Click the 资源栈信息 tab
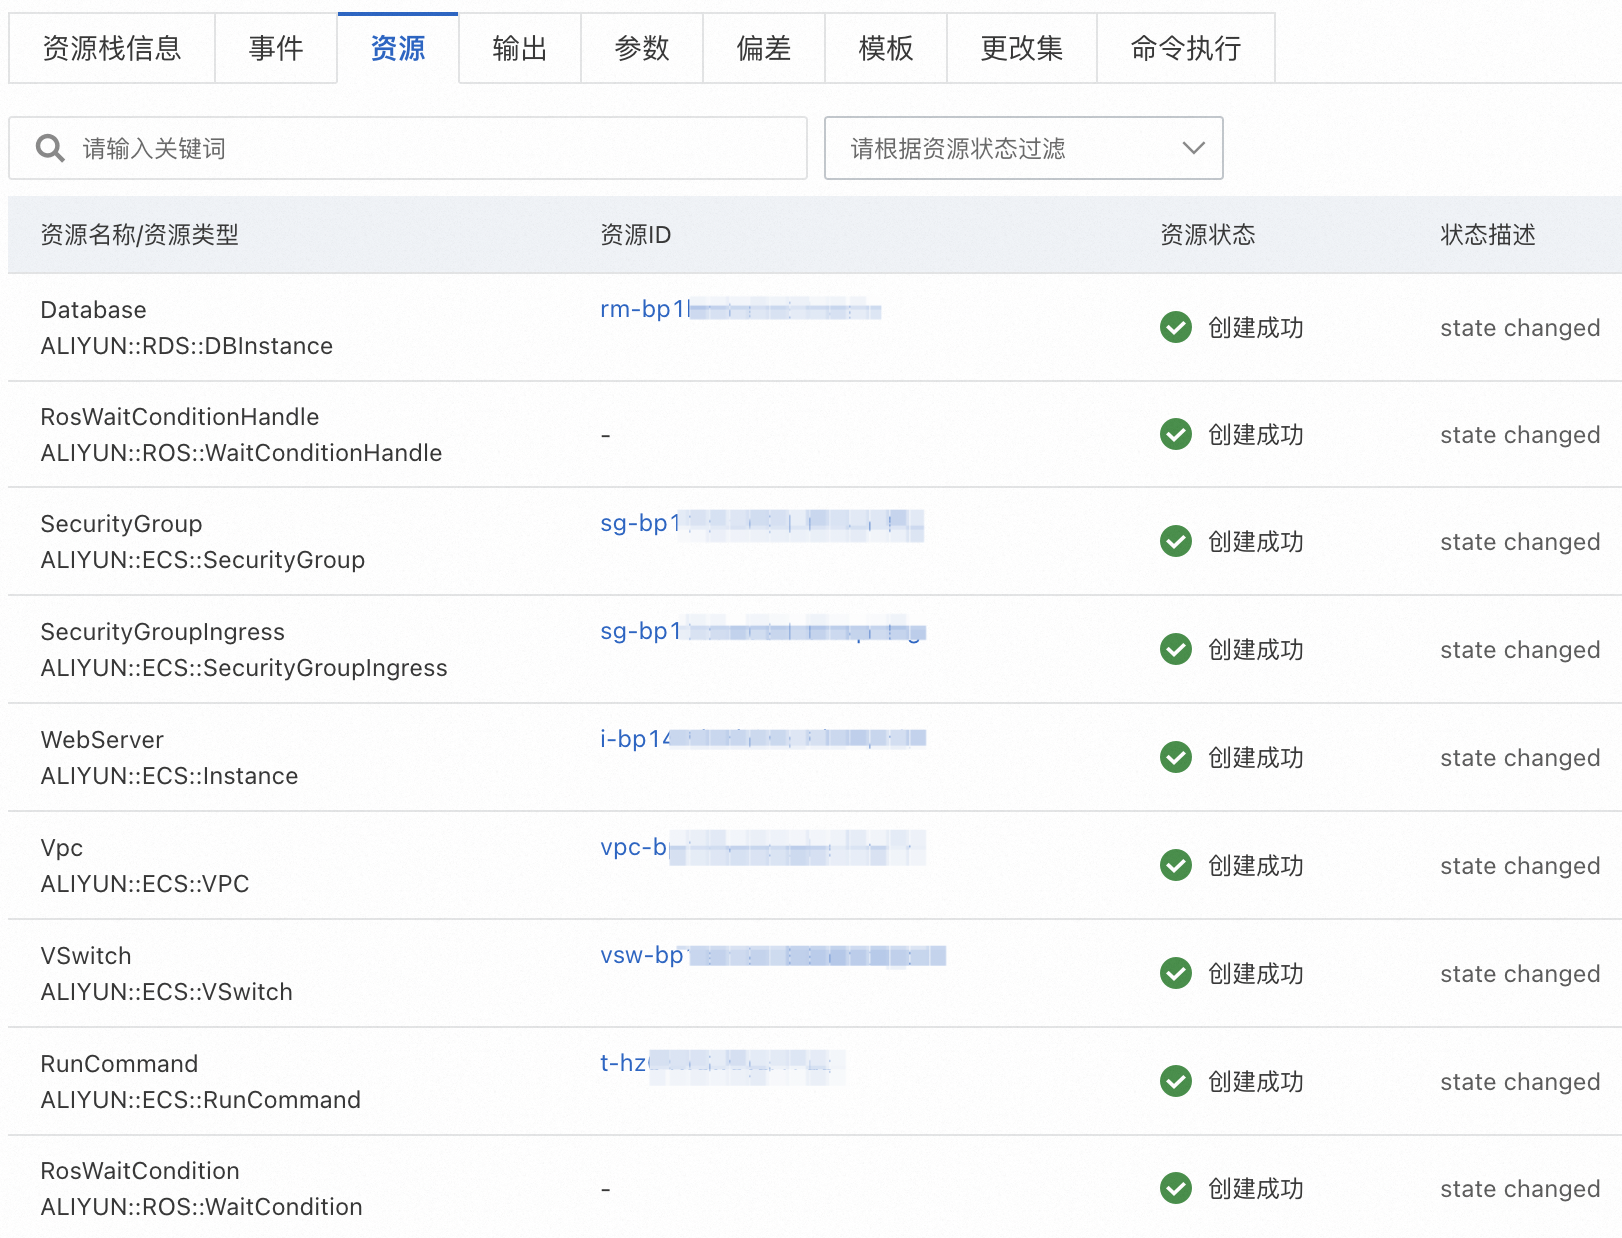This screenshot has width=1622, height=1238. 112,48
